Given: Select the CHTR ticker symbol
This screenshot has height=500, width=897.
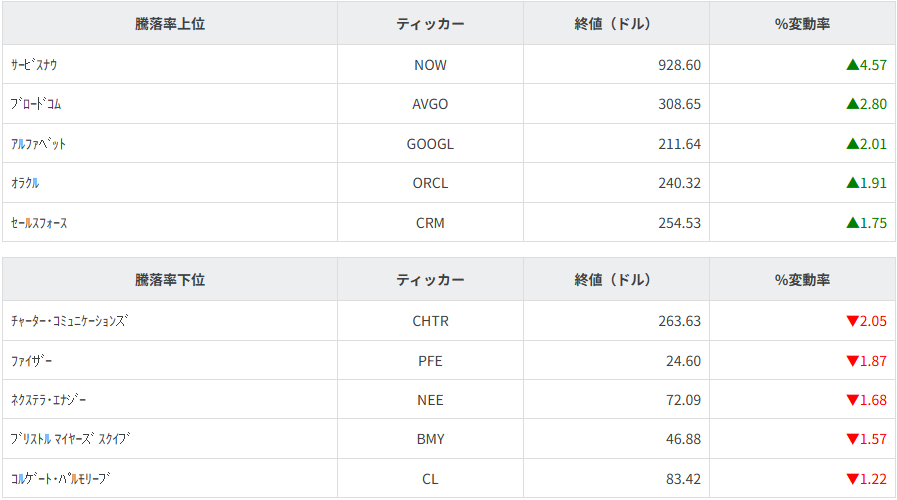Looking at the screenshot, I should (x=430, y=321).
